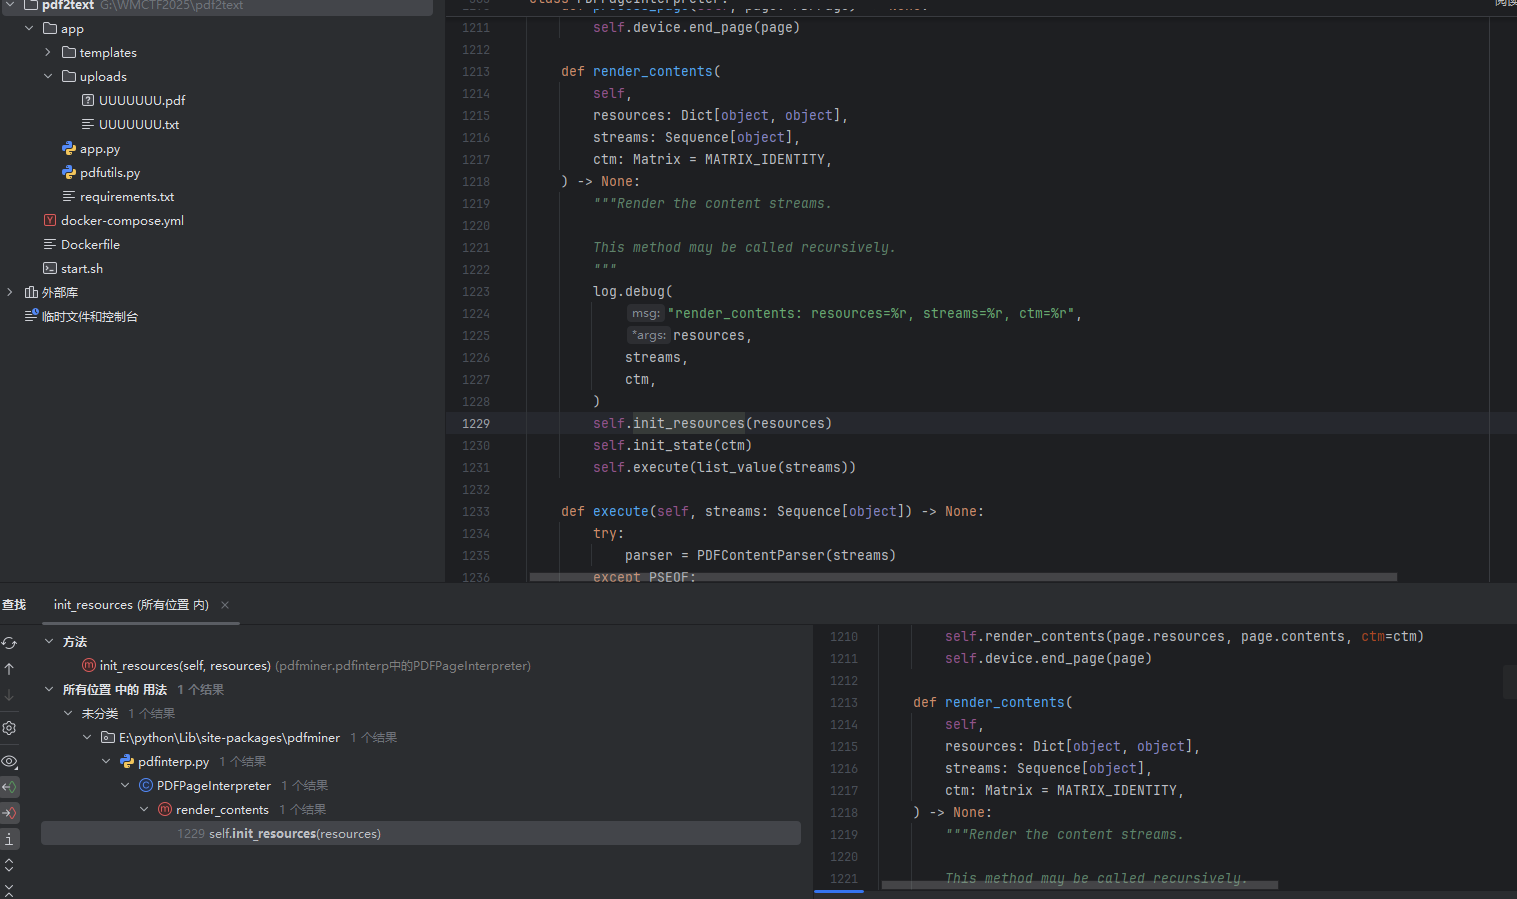Collapse the 方法 group
1517x899 pixels.
click(x=49, y=641)
